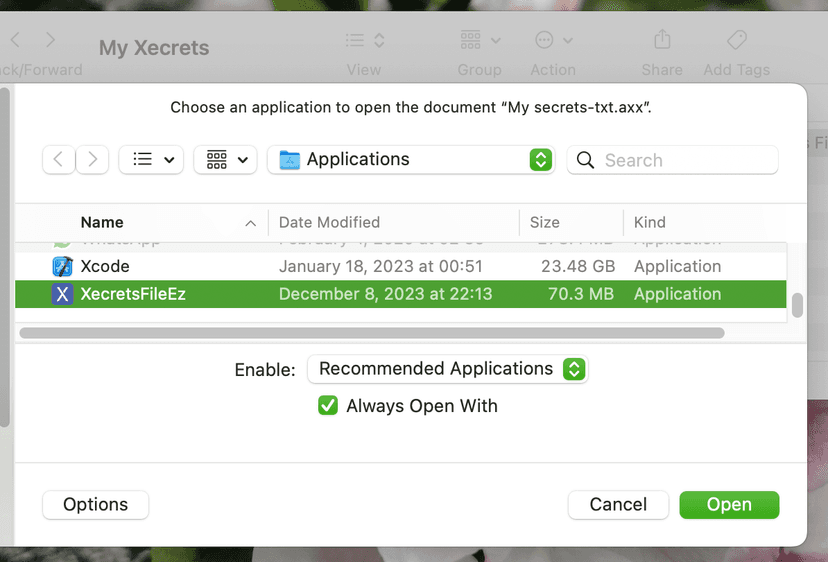The height and width of the screenshot is (562, 828).
Task: Open the Action ellipsis menu icon
Action: [x=552, y=41]
